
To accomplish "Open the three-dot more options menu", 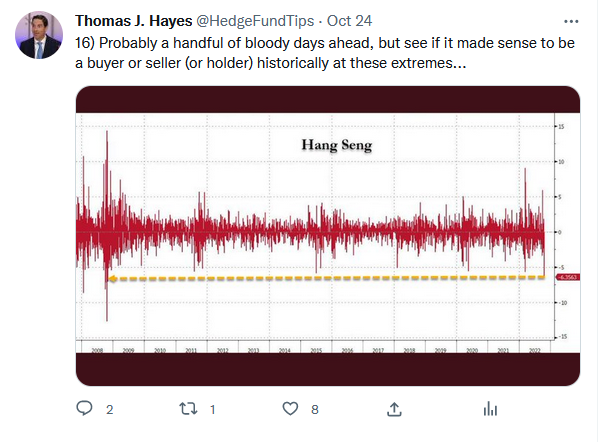I will [x=571, y=21].
